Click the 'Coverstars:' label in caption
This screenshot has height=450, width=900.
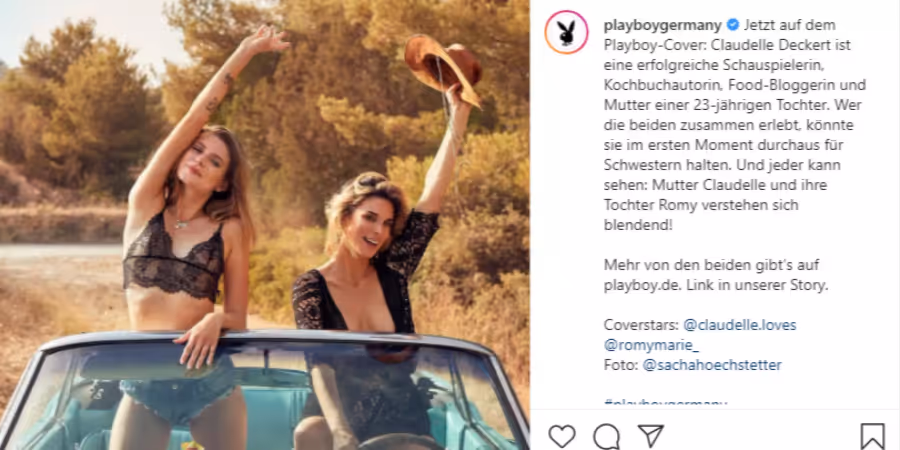(641, 325)
